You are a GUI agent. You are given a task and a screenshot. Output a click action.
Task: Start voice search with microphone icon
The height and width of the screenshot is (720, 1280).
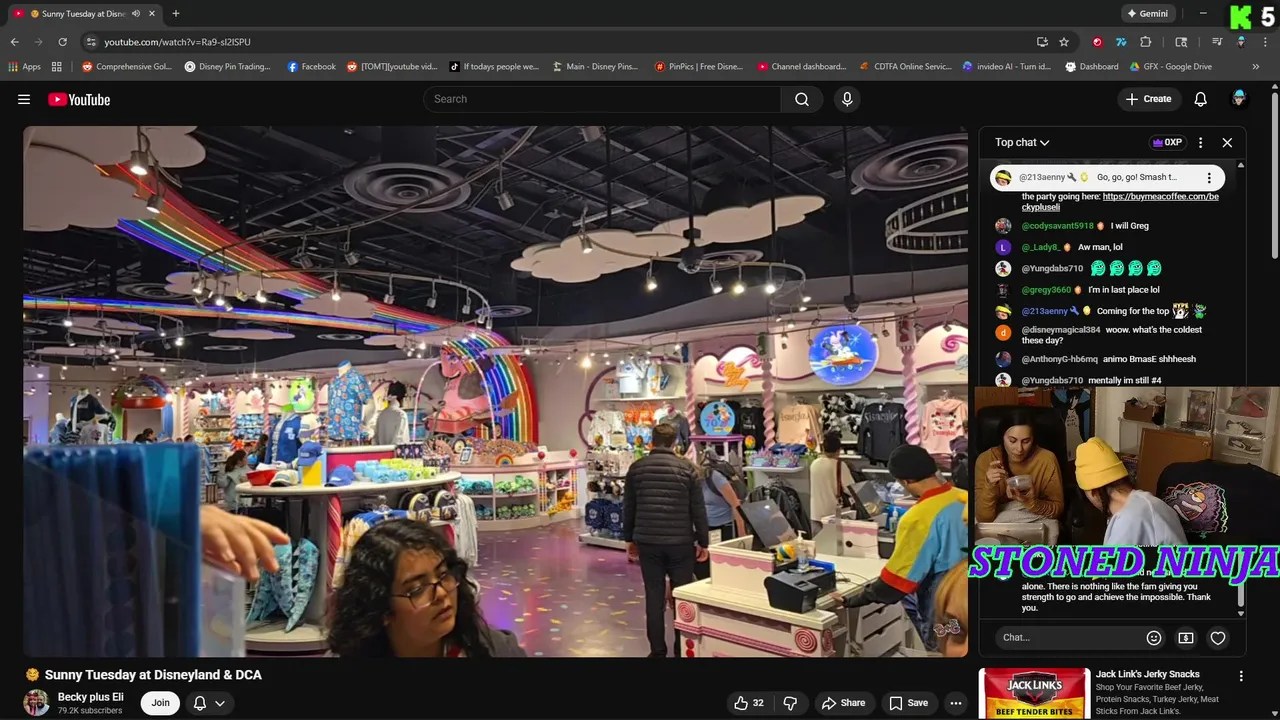coord(847,99)
